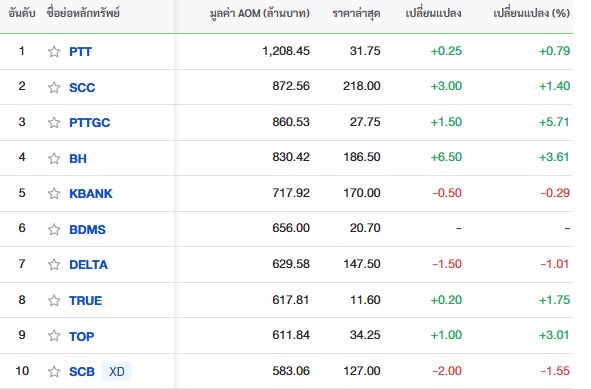Open the PTT stock link
The width and height of the screenshot is (591, 389).
click(80, 52)
